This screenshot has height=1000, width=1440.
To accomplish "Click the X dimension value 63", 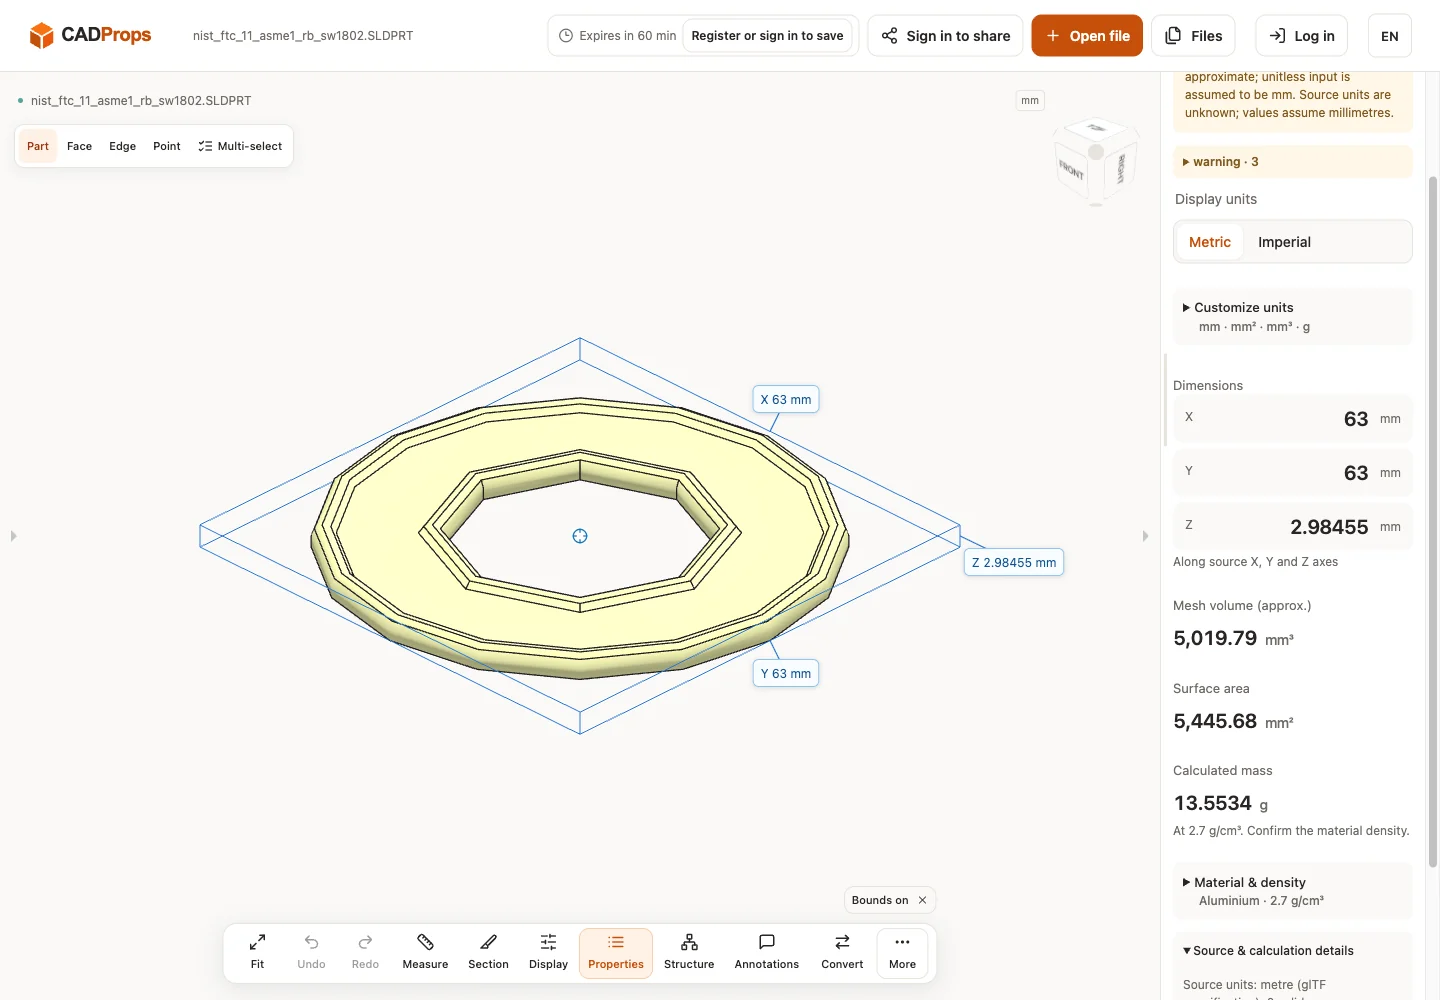I will click(x=1355, y=419).
